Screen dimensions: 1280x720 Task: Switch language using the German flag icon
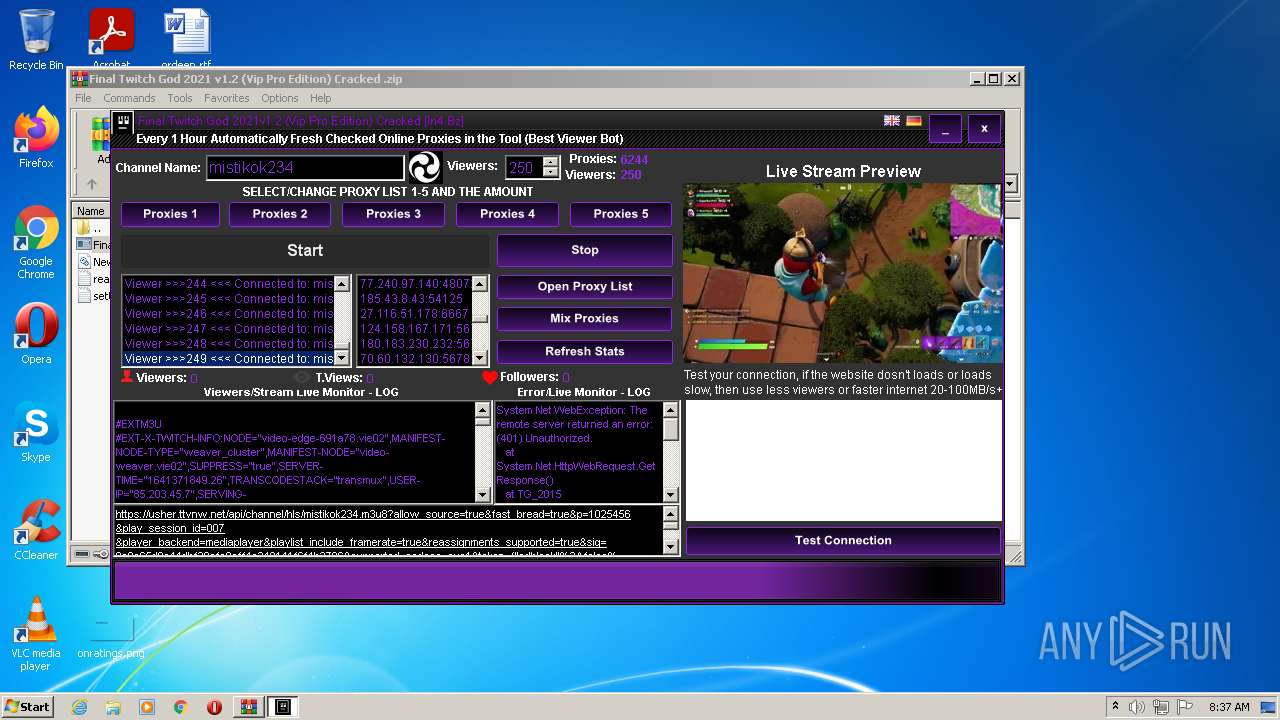coord(914,121)
